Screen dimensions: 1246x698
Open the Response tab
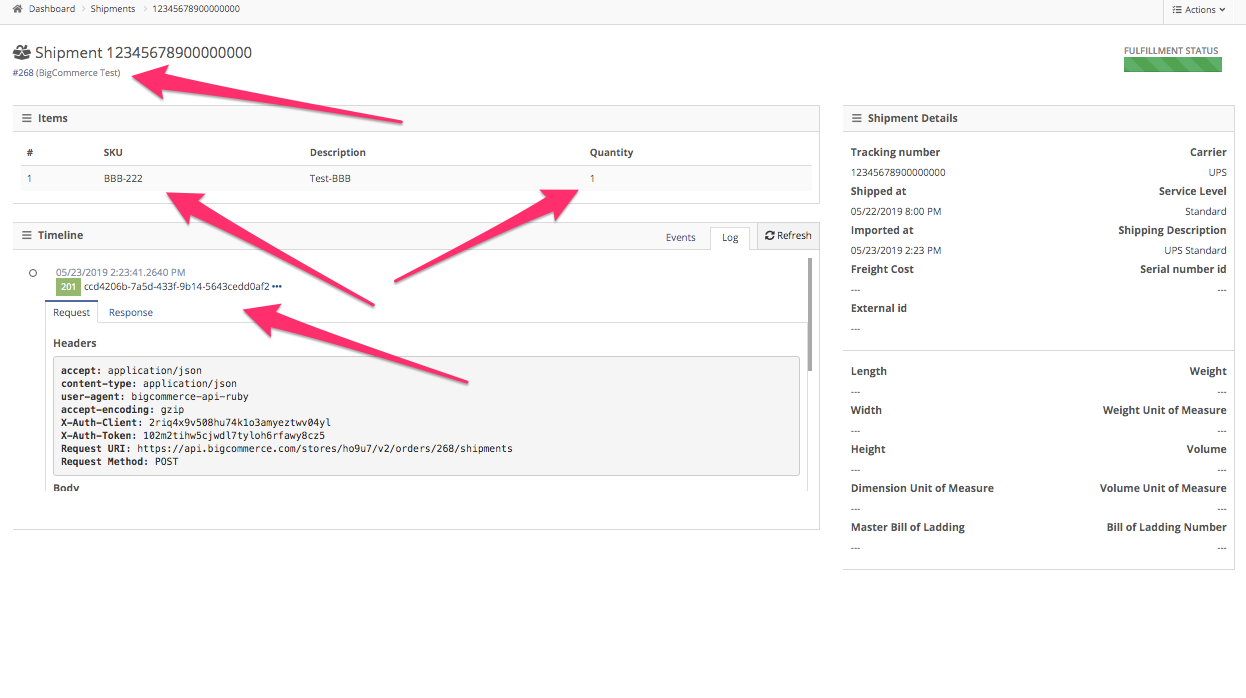131,312
